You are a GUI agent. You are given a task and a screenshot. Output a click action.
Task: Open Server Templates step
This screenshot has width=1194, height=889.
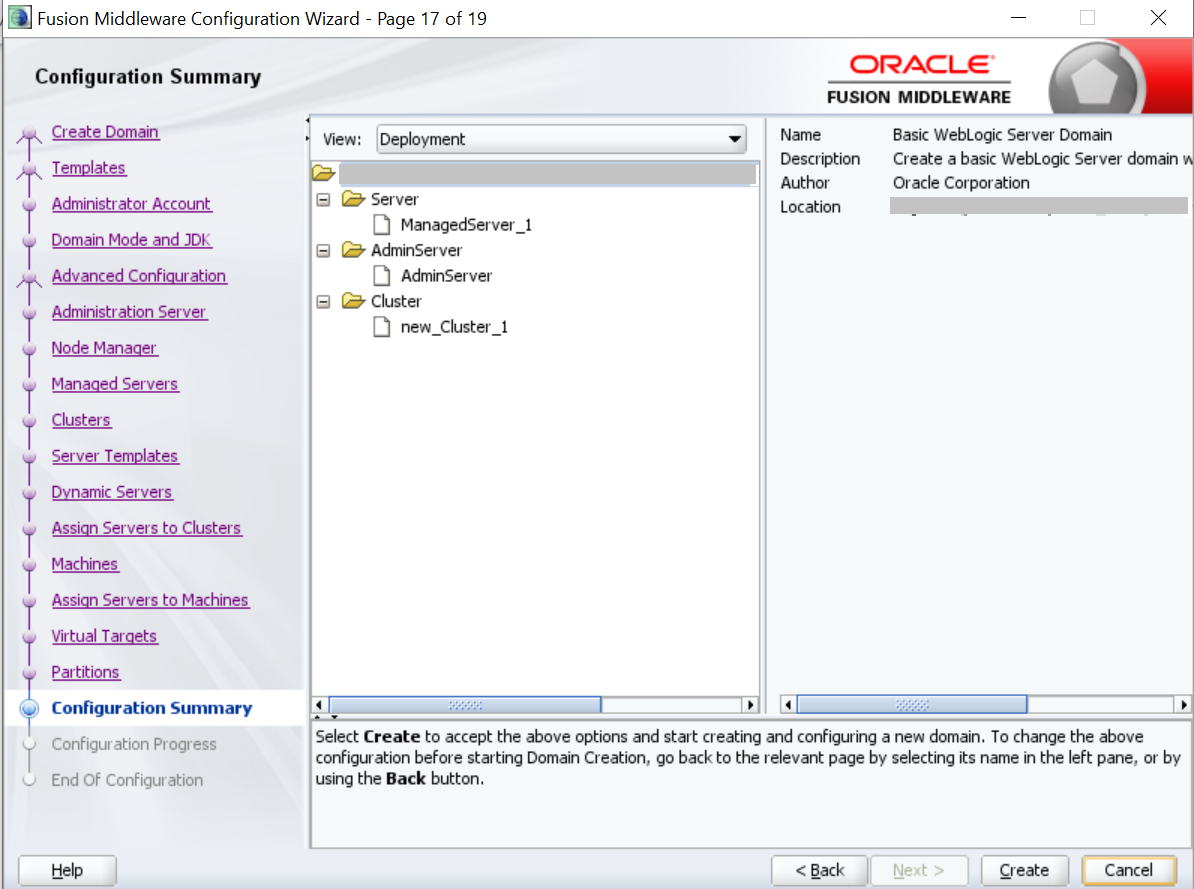click(x=114, y=456)
